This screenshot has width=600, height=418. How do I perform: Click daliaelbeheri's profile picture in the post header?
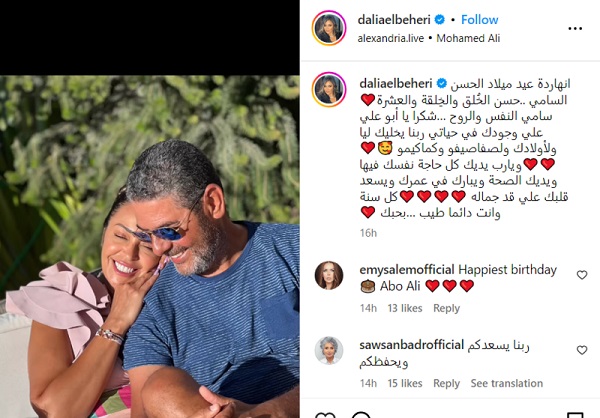coord(329,28)
